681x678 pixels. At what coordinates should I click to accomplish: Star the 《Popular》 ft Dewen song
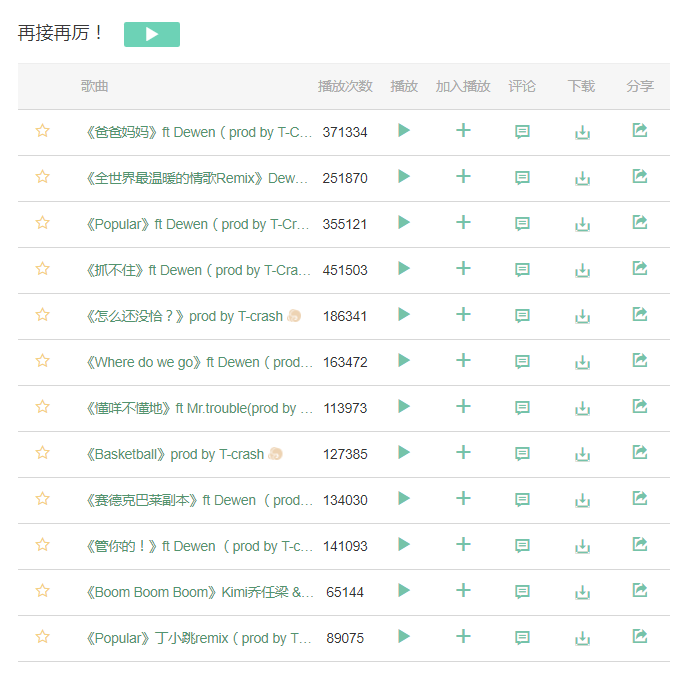point(43,222)
